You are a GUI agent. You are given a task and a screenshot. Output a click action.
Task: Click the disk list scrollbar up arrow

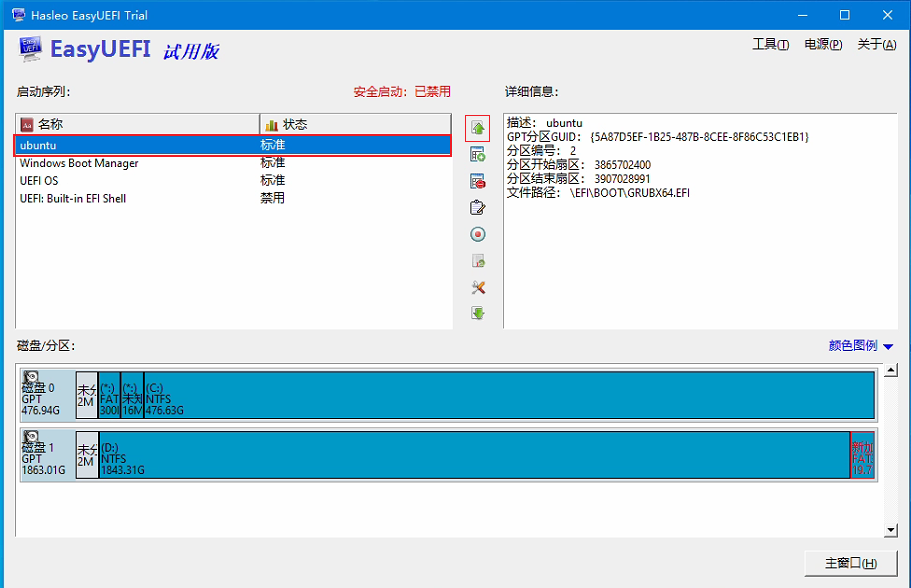pyautogui.click(x=891, y=370)
